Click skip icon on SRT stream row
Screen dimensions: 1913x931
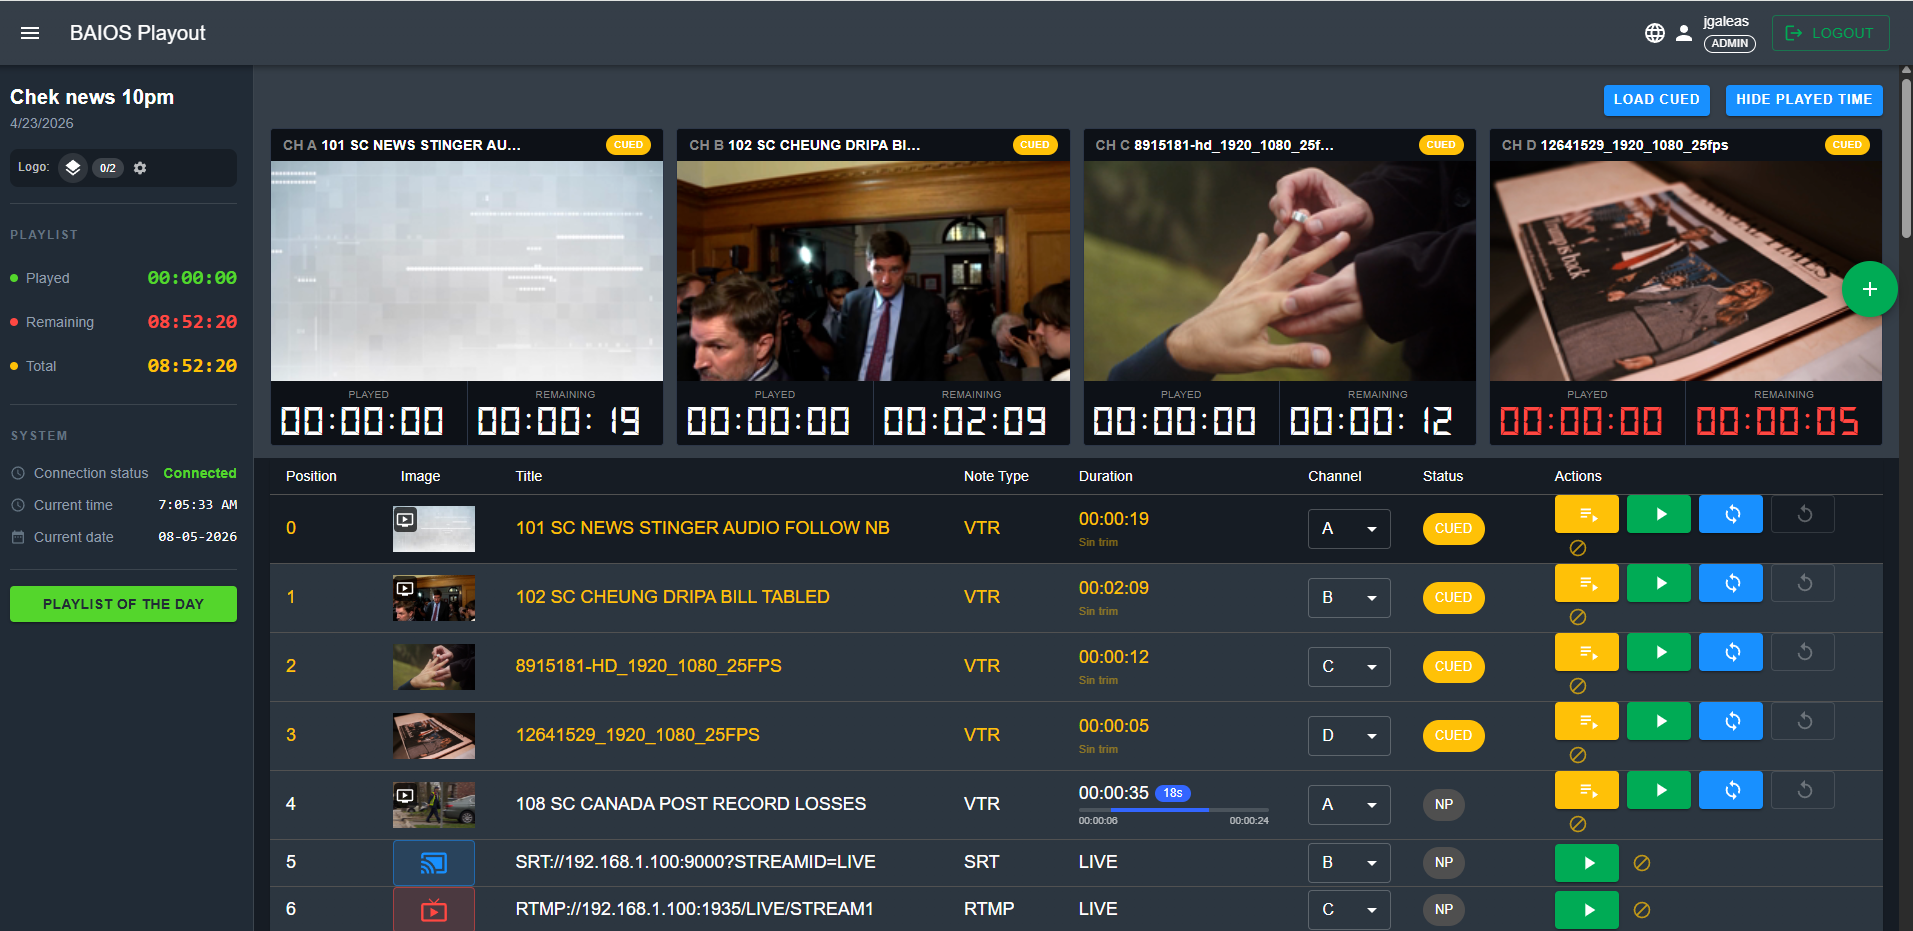(1642, 863)
